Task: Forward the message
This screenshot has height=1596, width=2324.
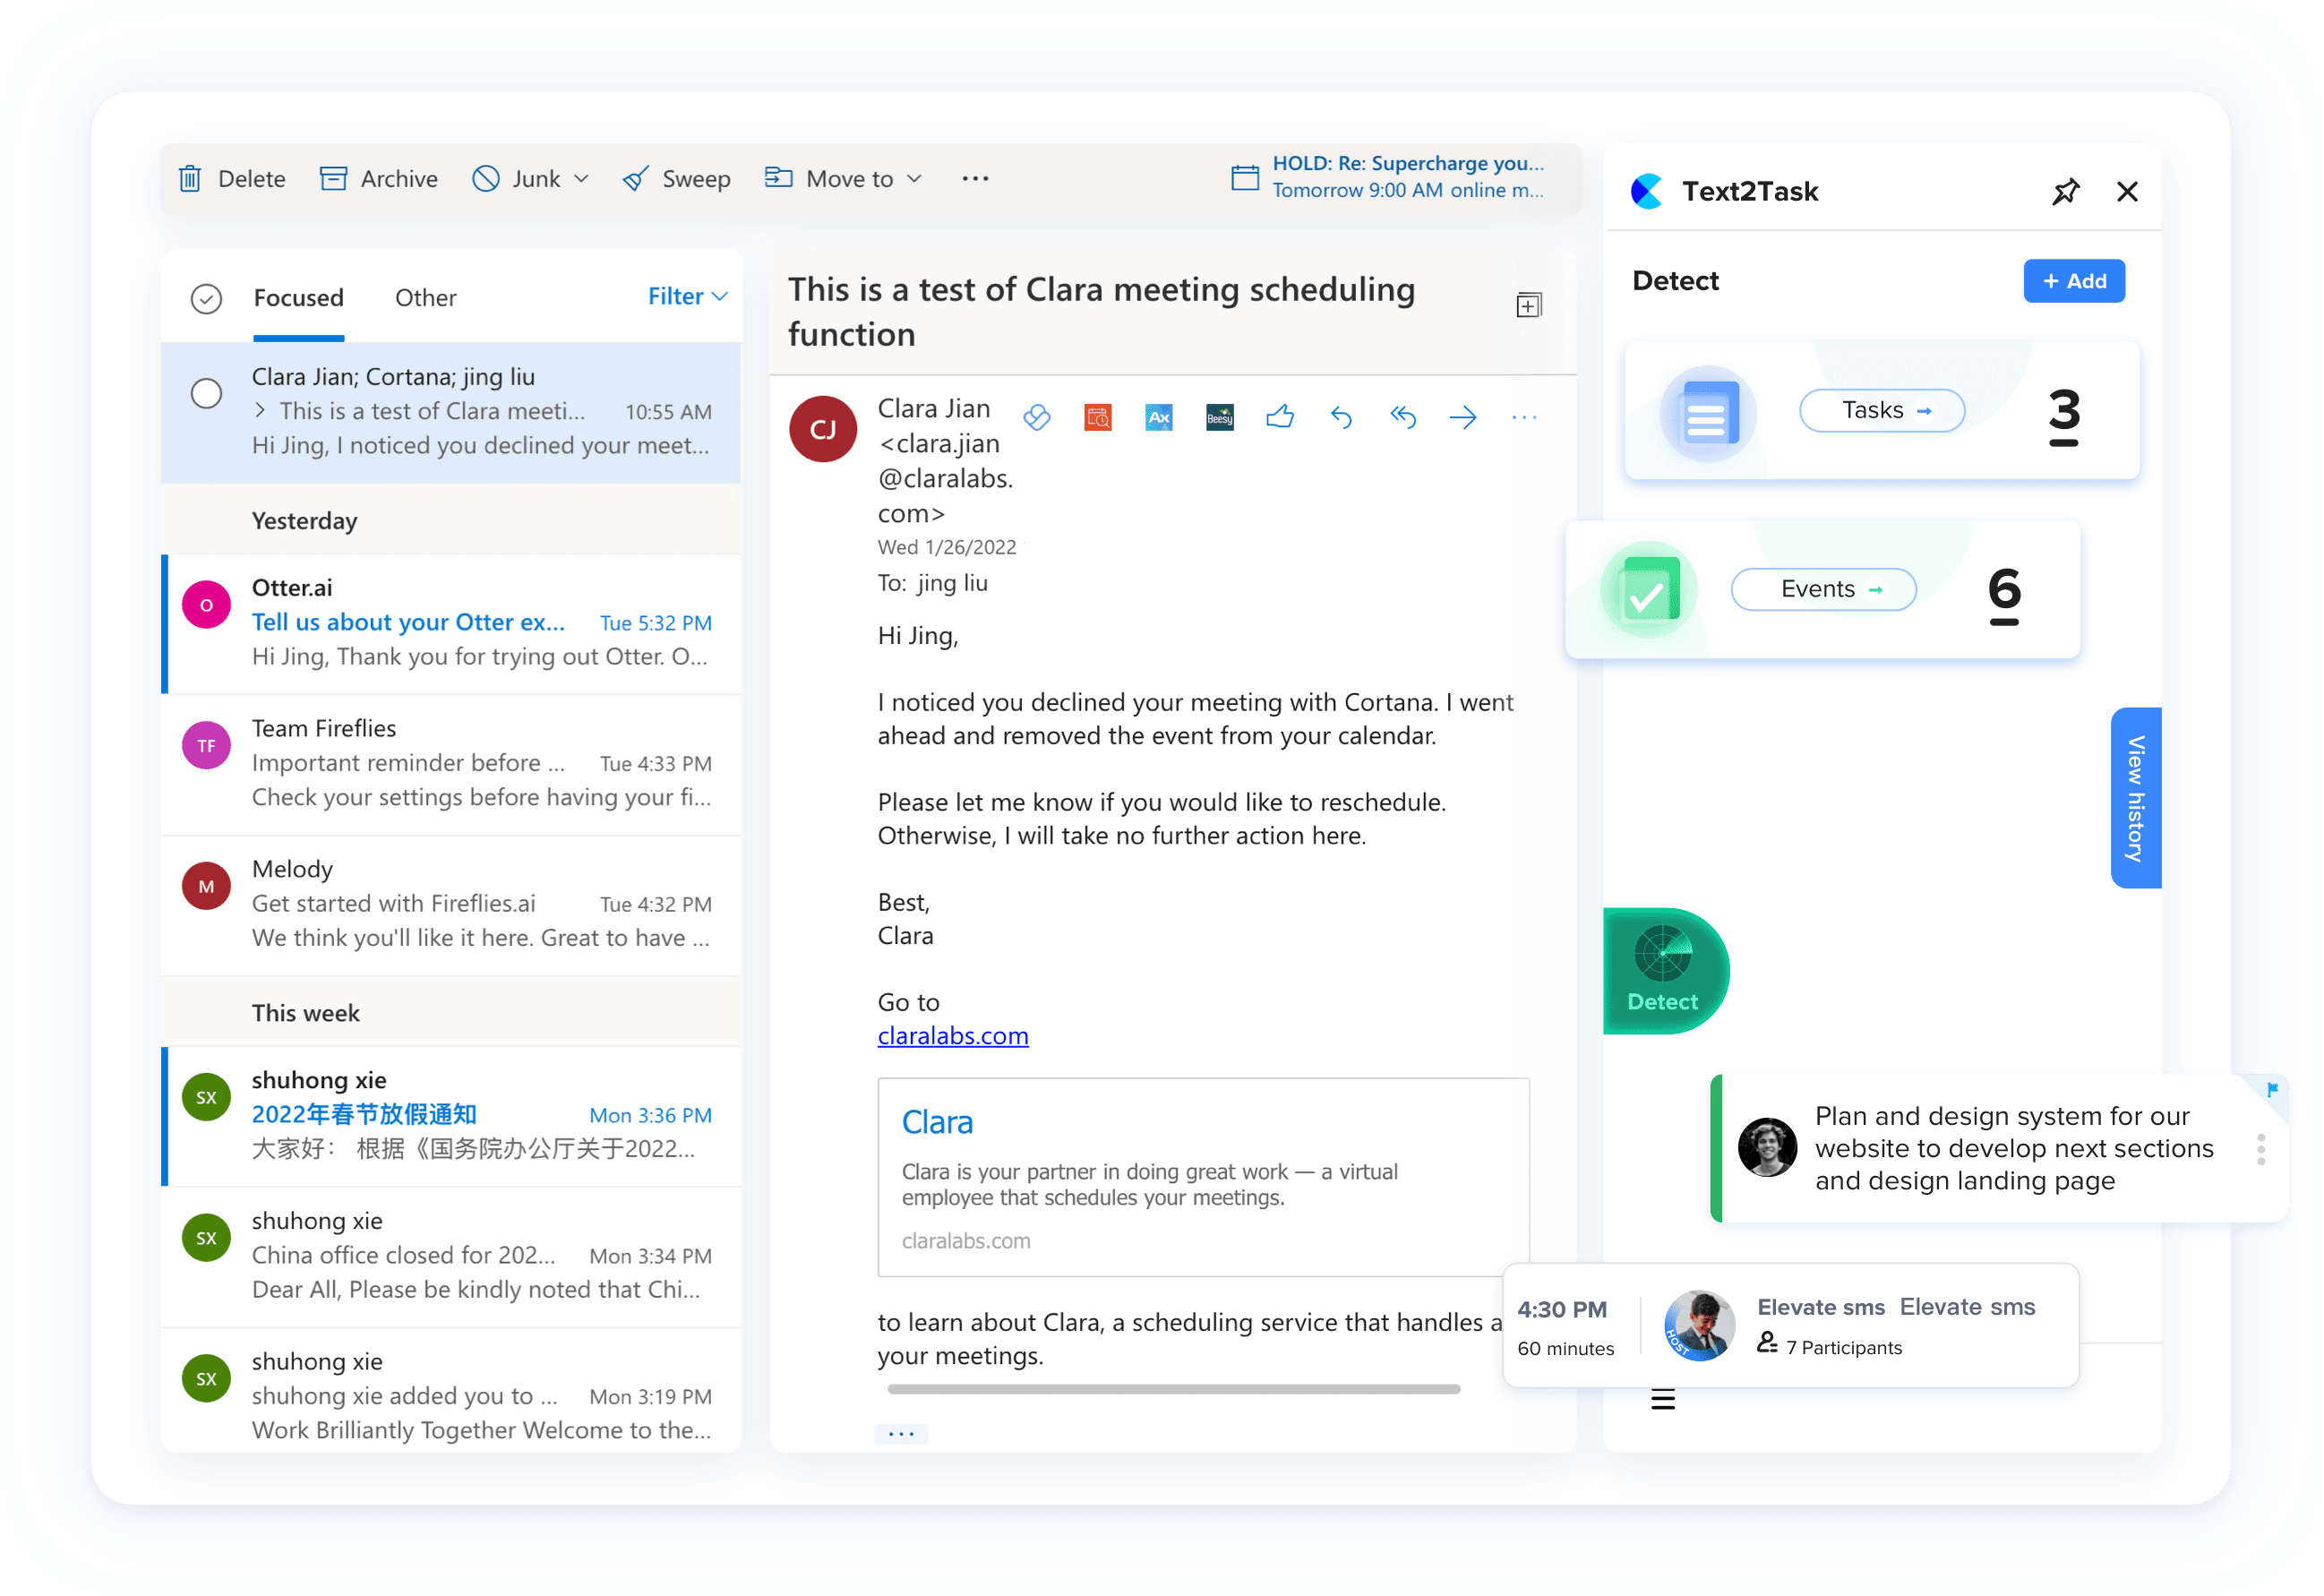Action: (1463, 417)
